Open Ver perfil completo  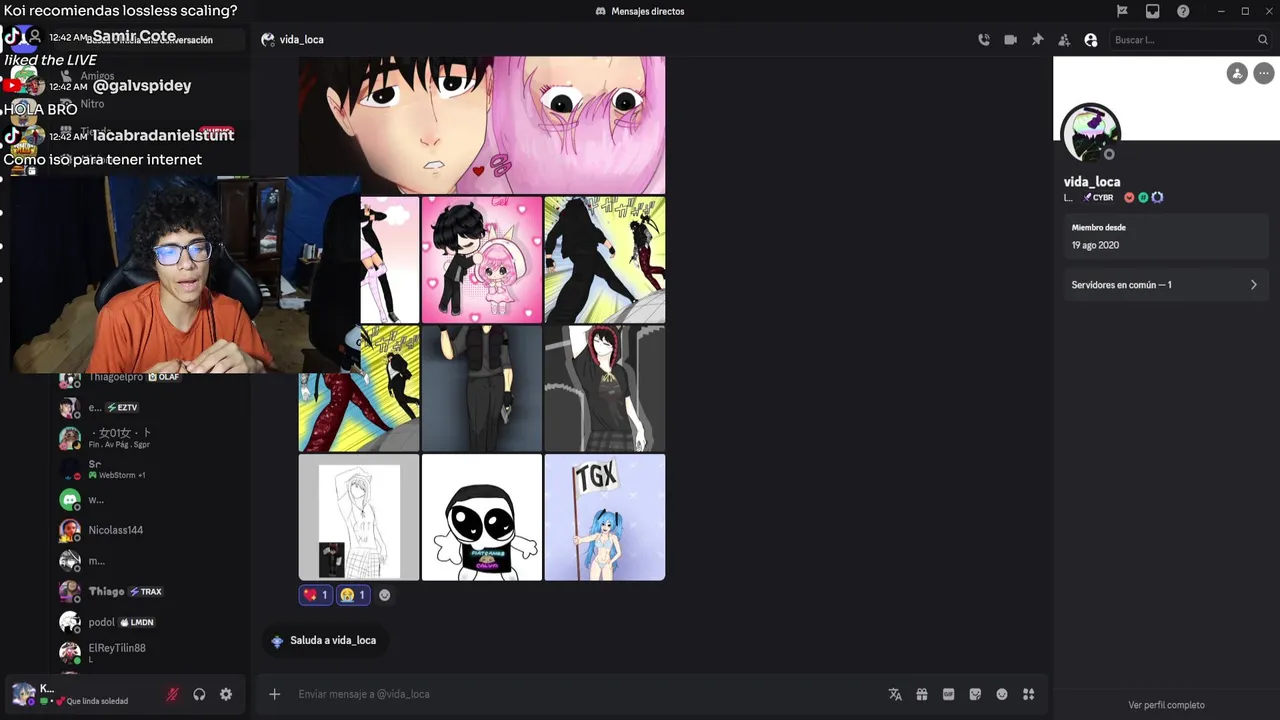pyautogui.click(x=1166, y=705)
